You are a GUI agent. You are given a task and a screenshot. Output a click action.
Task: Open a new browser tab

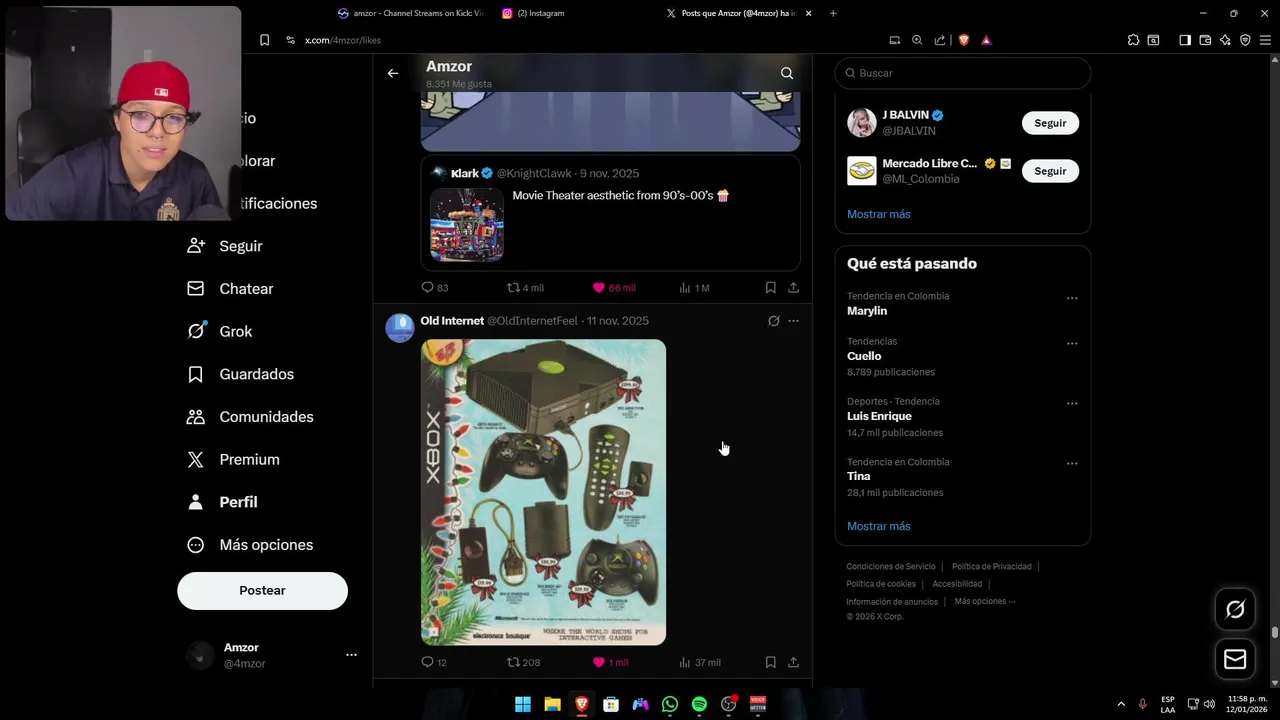click(x=833, y=13)
